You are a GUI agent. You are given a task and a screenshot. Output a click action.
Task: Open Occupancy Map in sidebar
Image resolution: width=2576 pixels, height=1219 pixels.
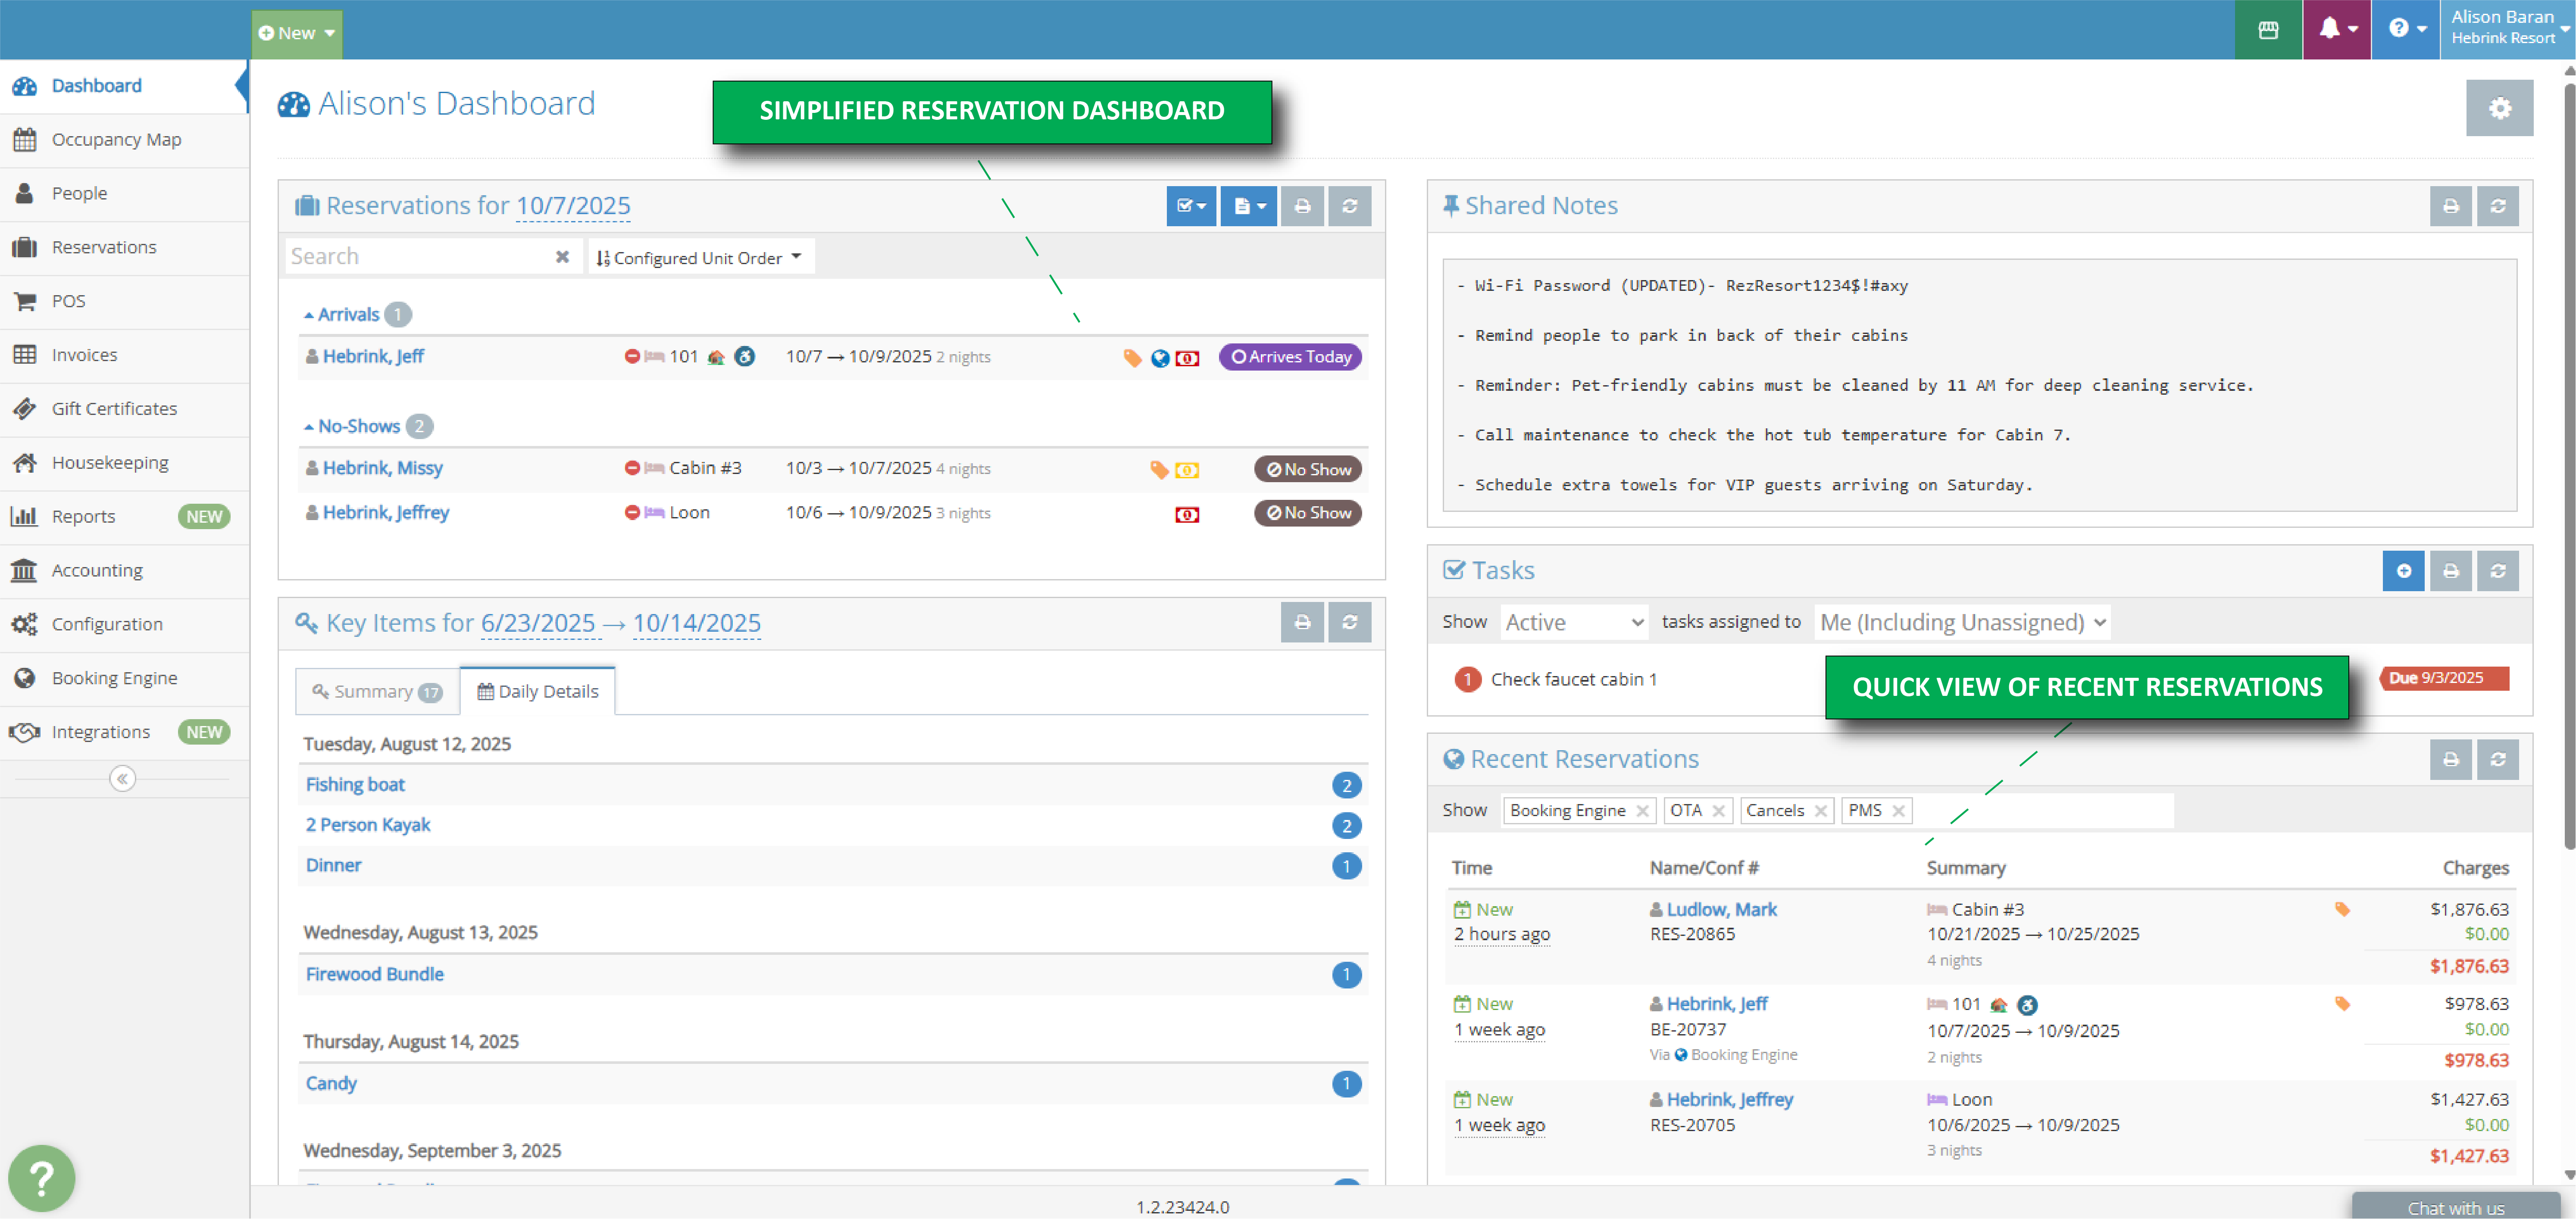(116, 139)
